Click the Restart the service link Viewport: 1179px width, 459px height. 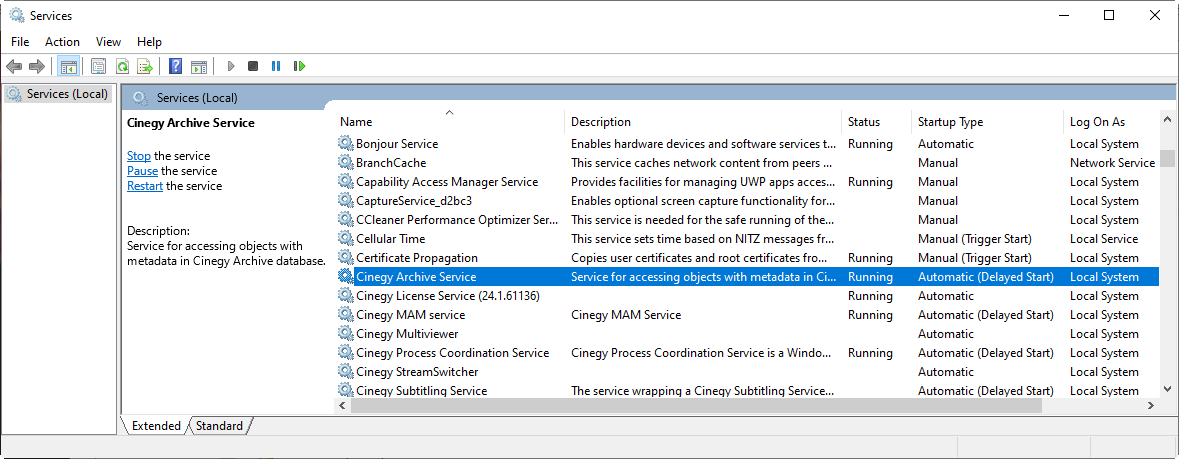tap(144, 186)
